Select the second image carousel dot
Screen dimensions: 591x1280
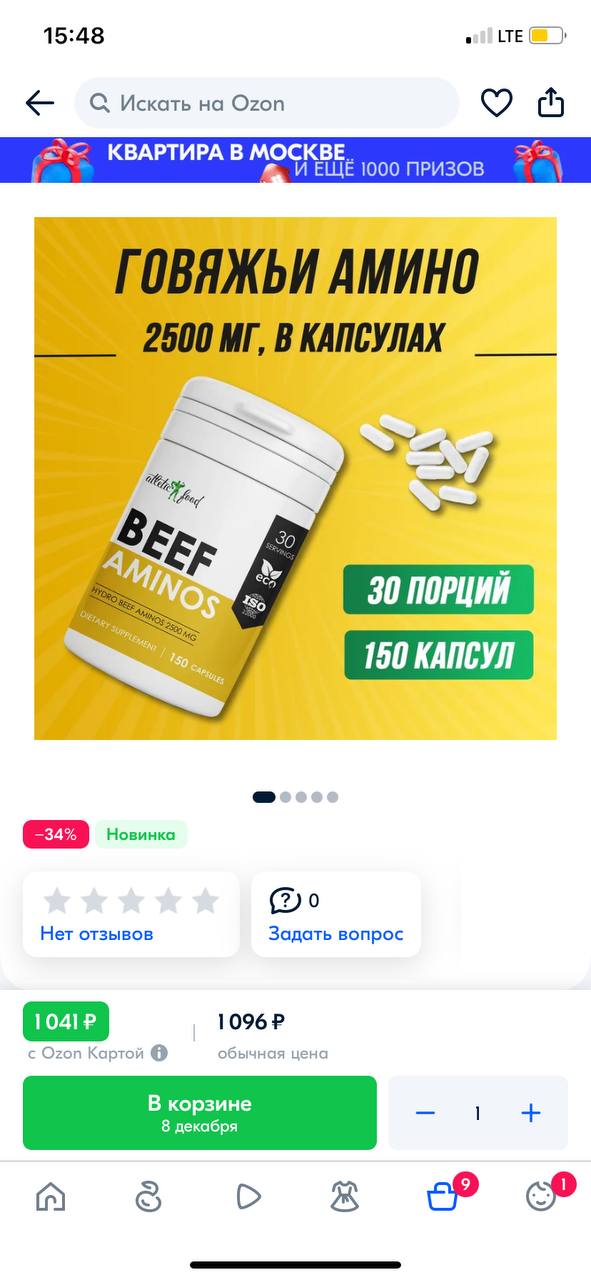coord(285,797)
